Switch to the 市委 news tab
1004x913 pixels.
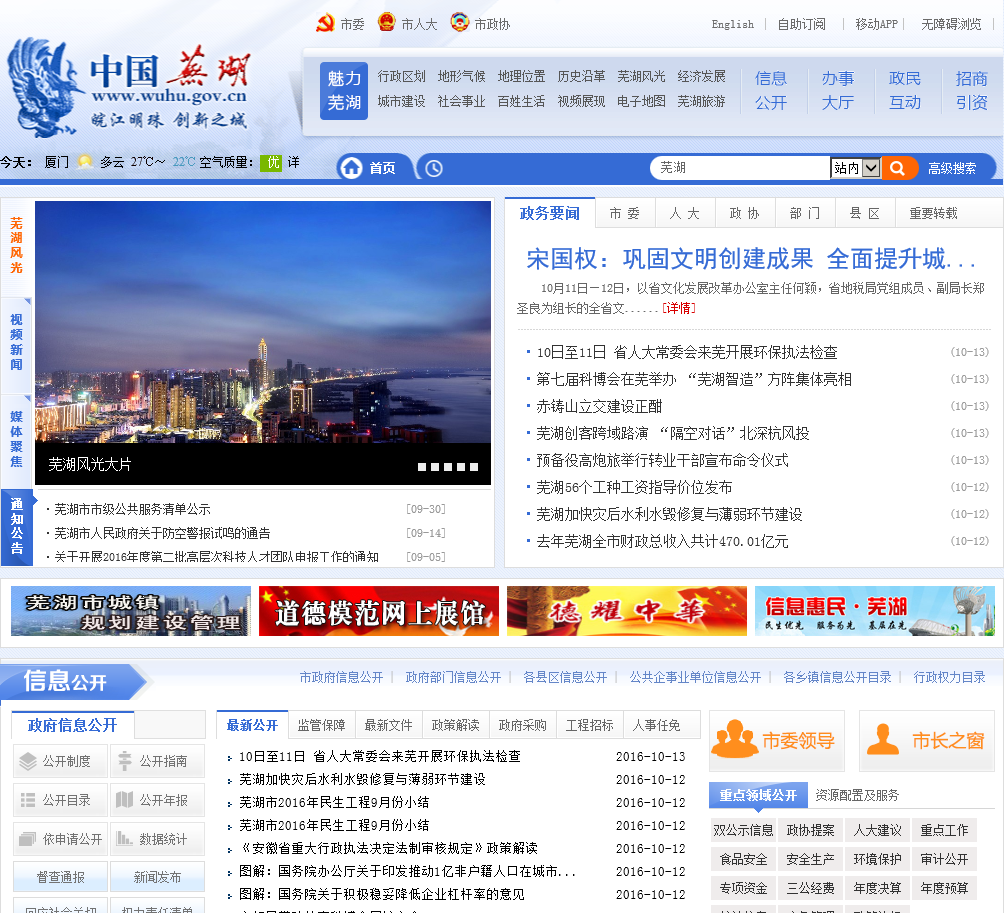pyautogui.click(x=624, y=213)
